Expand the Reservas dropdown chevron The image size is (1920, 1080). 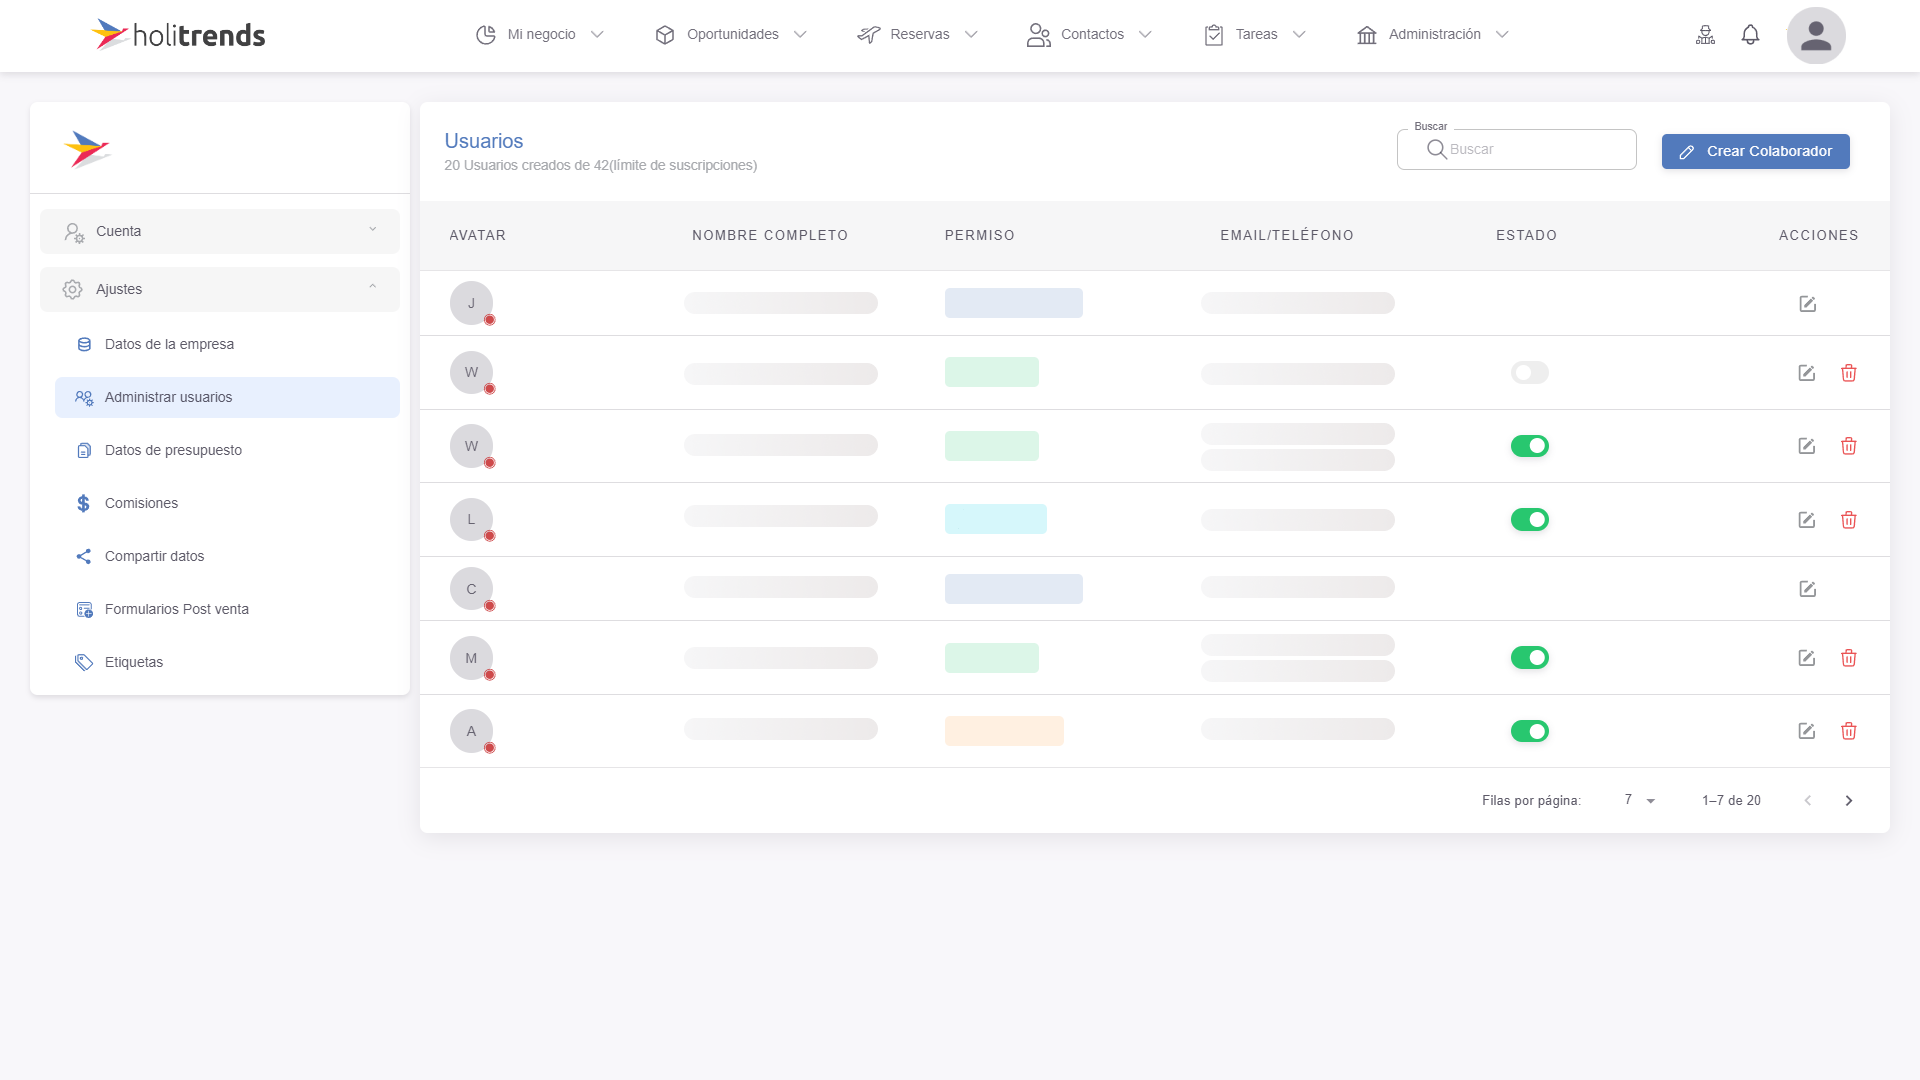(x=971, y=35)
